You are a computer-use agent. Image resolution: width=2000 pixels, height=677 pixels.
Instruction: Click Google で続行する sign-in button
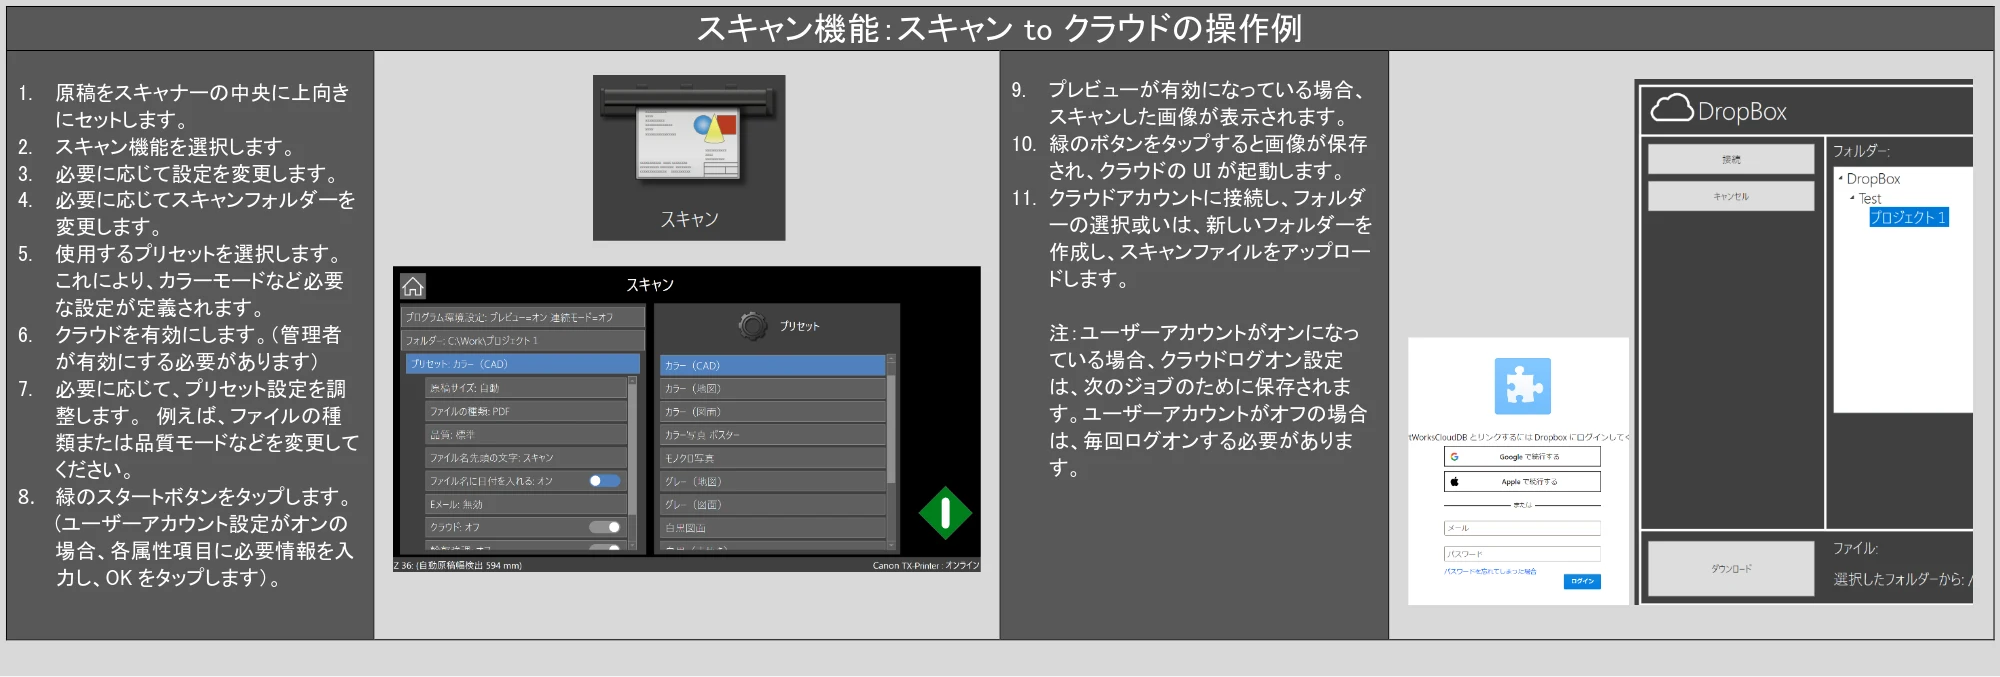(x=1522, y=457)
